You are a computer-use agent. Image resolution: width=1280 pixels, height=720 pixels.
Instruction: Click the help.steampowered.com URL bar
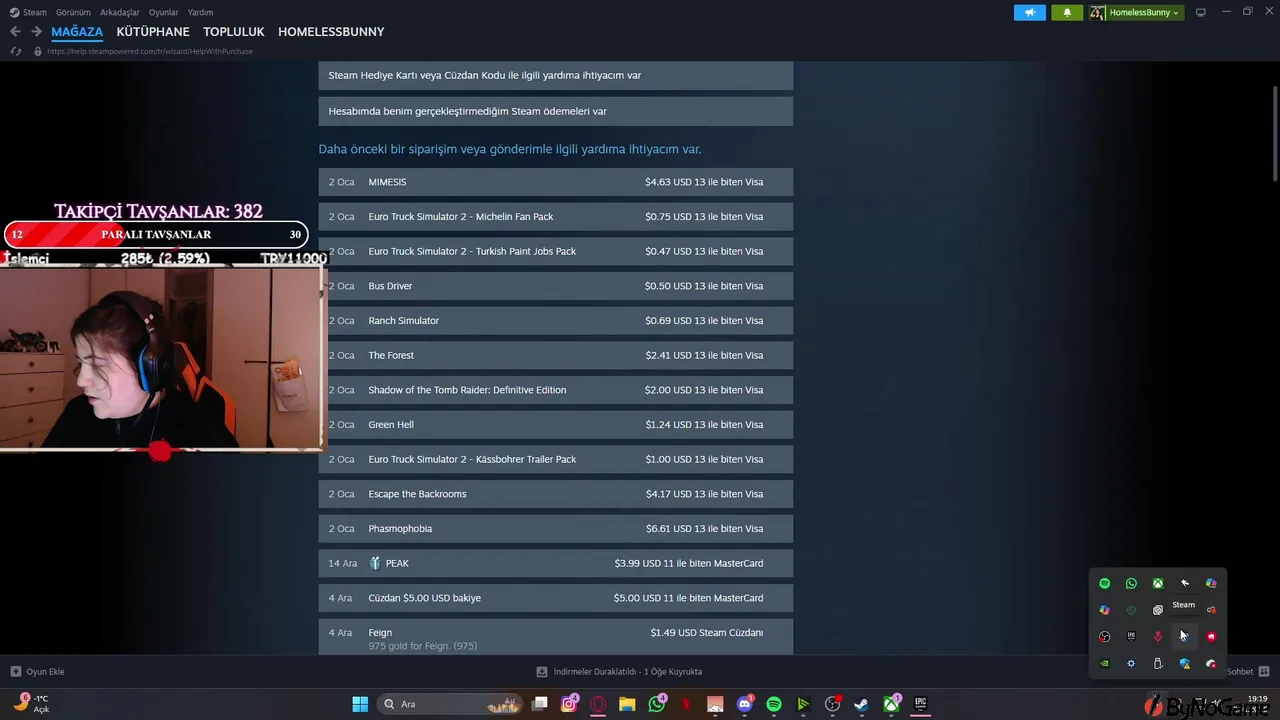[150, 51]
